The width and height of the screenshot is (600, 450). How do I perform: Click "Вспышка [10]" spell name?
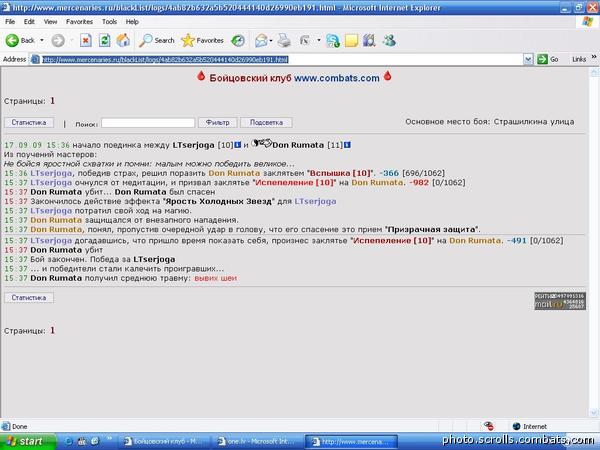click(340, 173)
